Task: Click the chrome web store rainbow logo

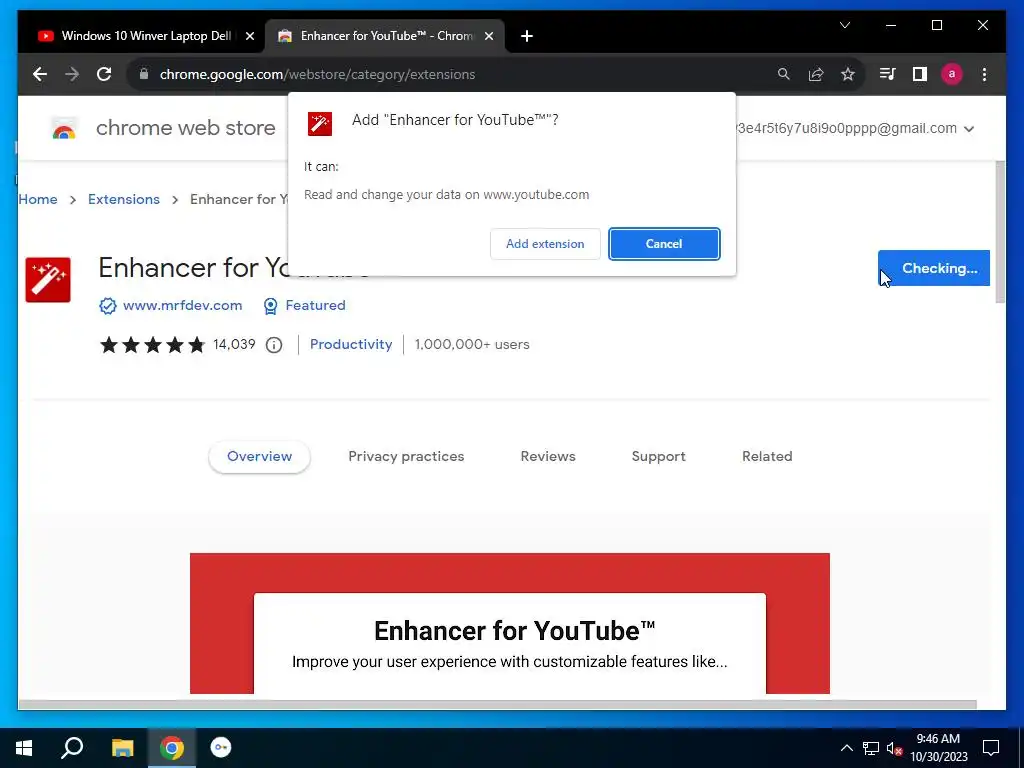Action: tap(63, 129)
